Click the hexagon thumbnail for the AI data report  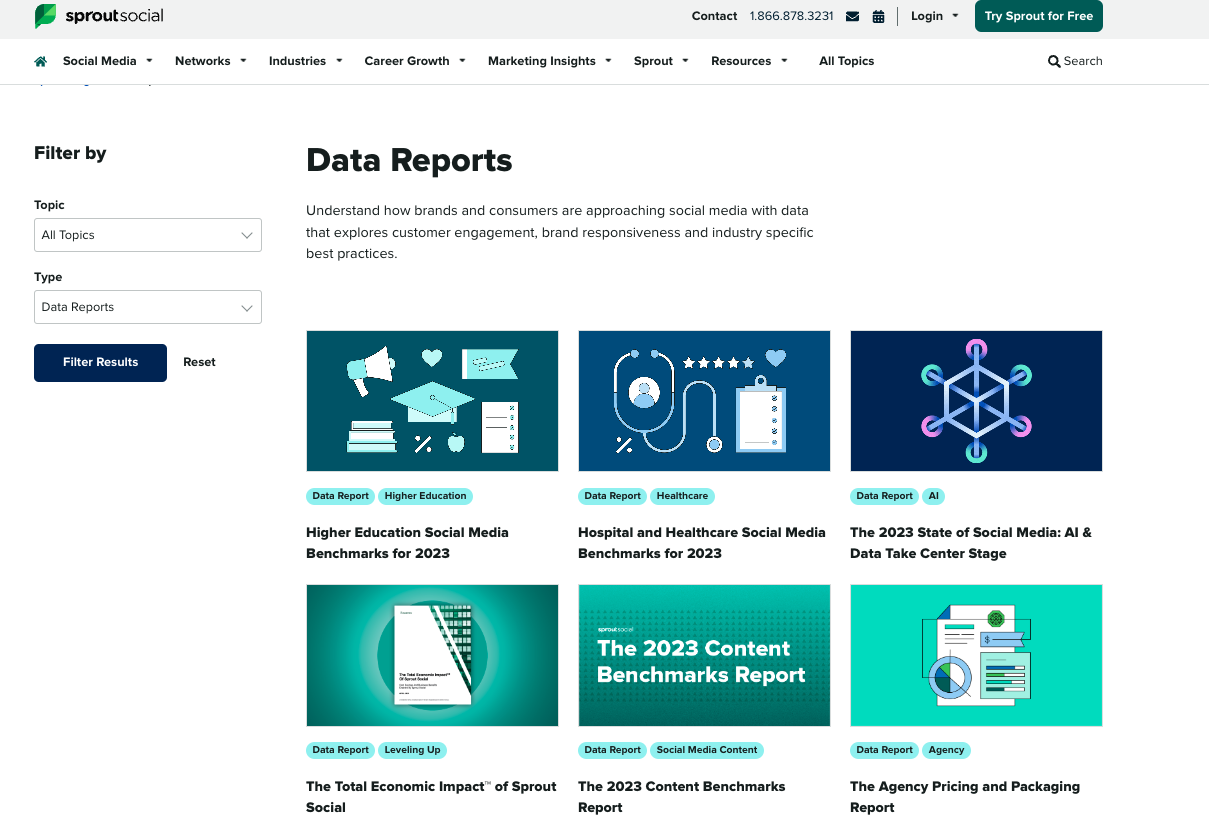[x=975, y=400]
